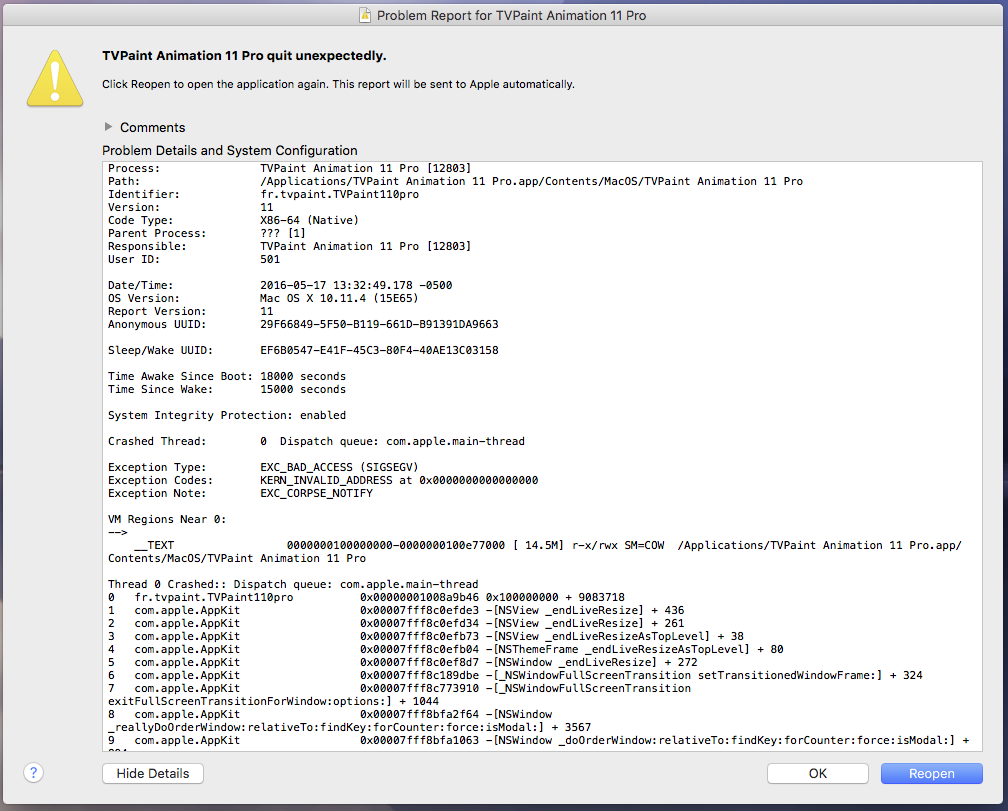Click the Code Type value "X86-64 (Native)"
The image size is (1008, 811).
click(x=309, y=220)
